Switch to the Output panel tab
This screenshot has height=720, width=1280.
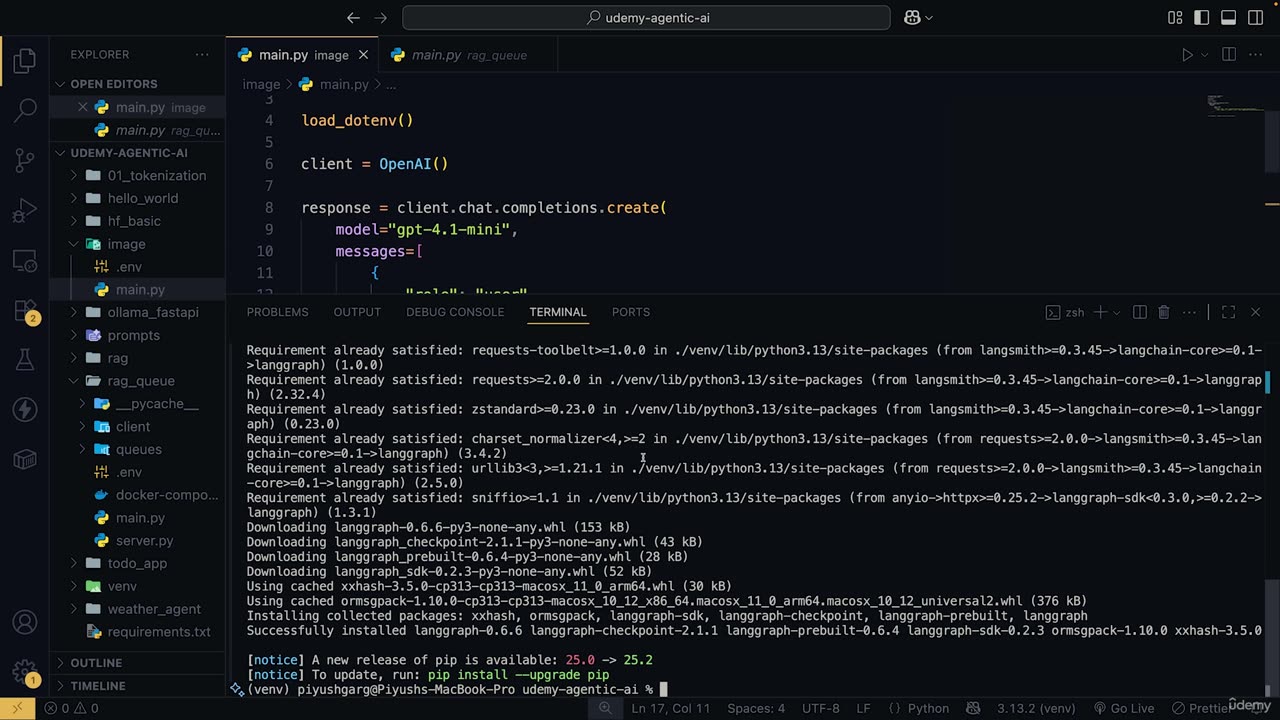[357, 312]
